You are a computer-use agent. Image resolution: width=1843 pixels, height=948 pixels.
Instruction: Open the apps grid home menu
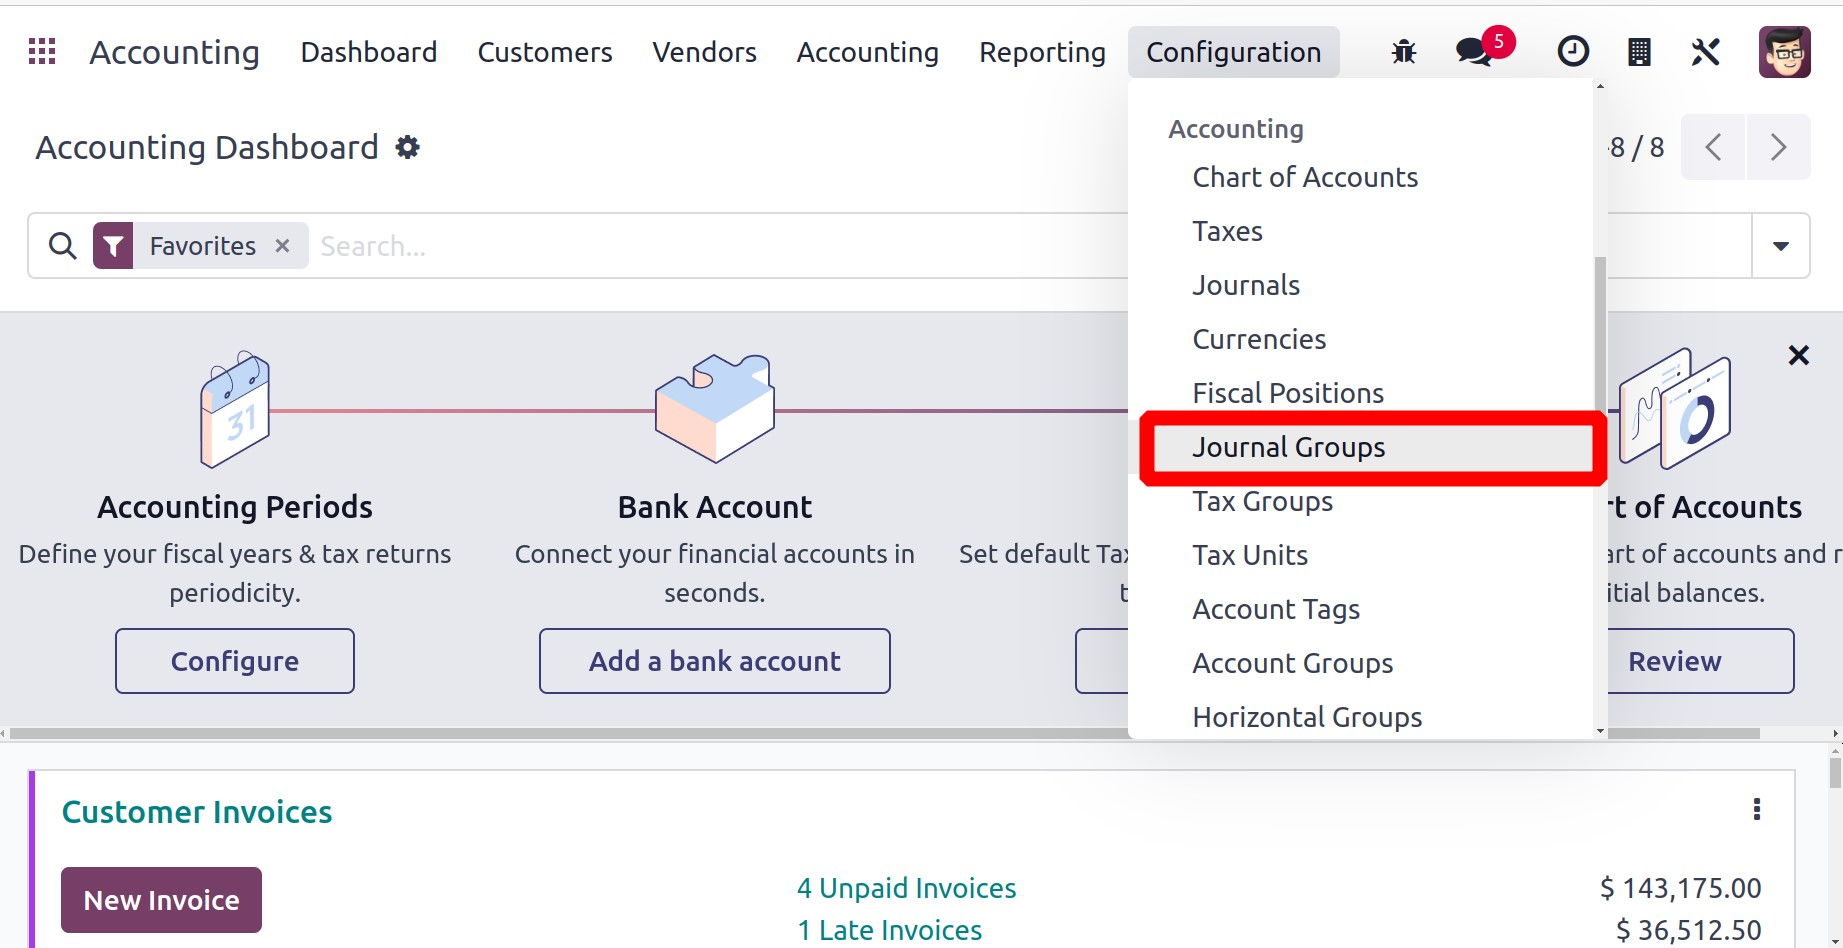pyautogui.click(x=42, y=52)
